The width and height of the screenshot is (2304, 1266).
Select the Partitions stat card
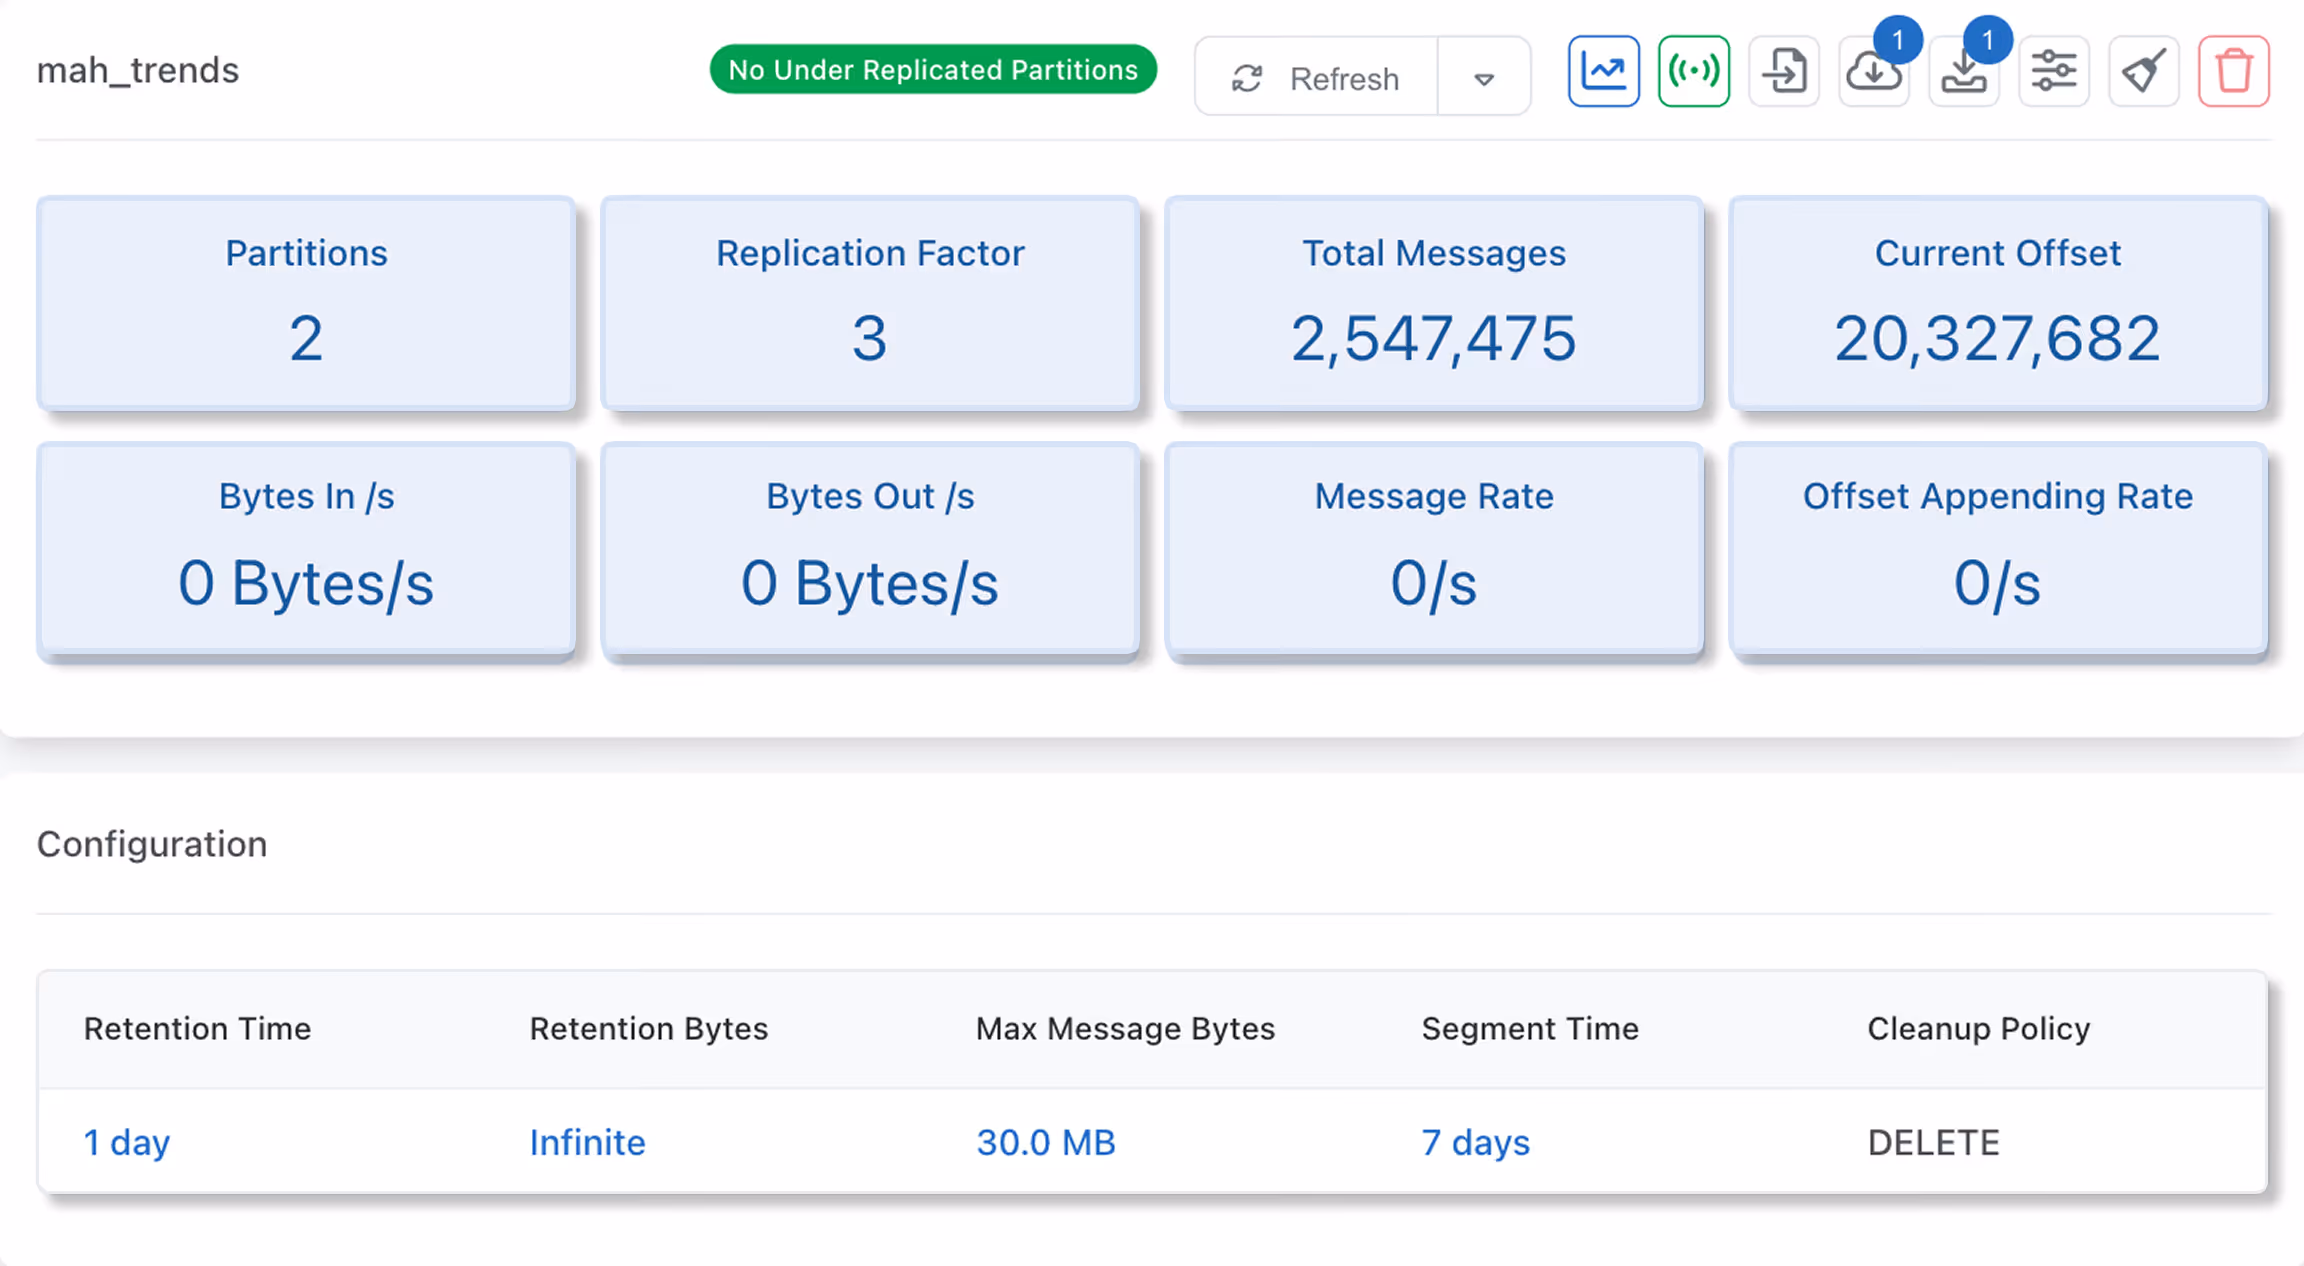(306, 303)
